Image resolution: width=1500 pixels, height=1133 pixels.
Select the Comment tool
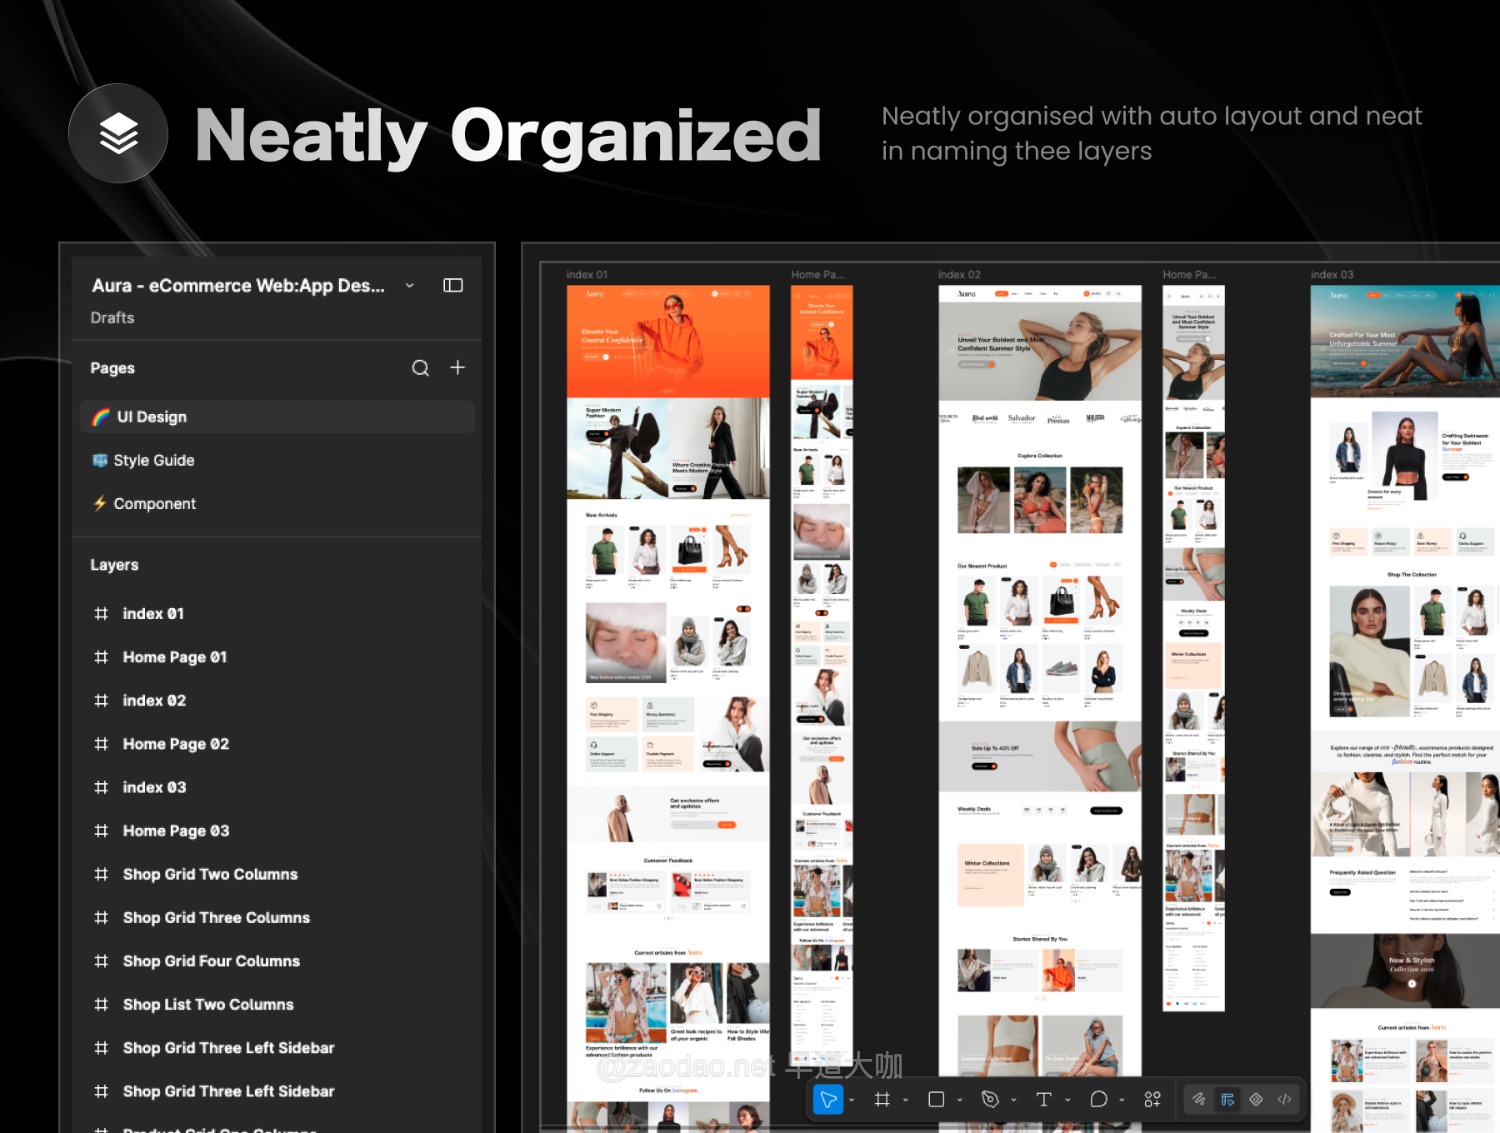point(1098,1100)
